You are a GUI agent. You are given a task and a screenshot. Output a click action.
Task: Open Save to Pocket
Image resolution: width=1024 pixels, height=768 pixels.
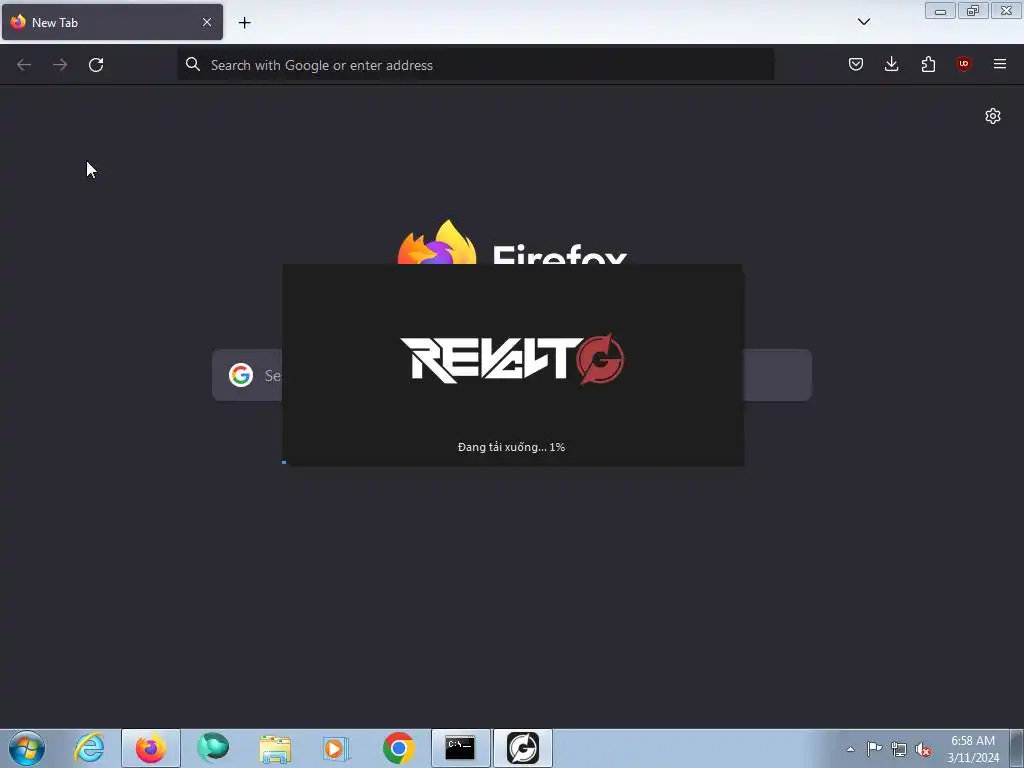[856, 64]
